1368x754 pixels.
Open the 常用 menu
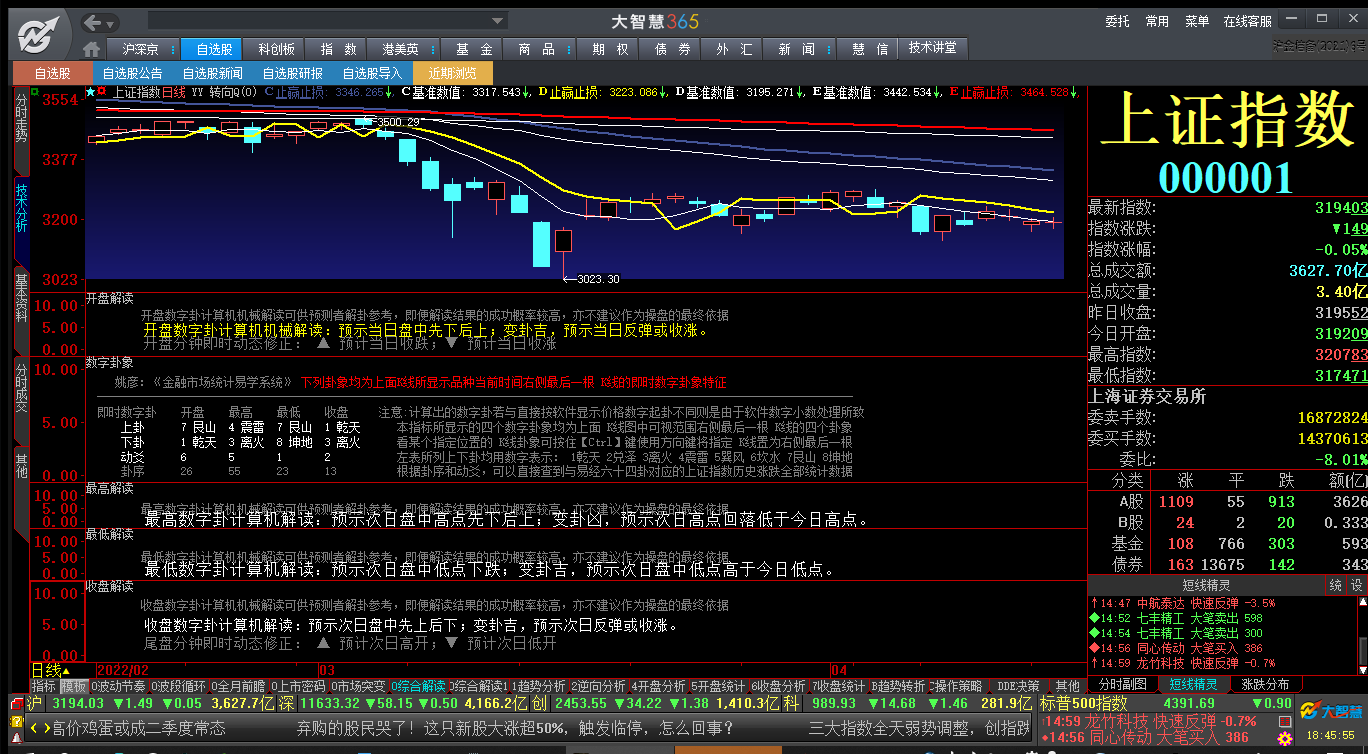1157,21
